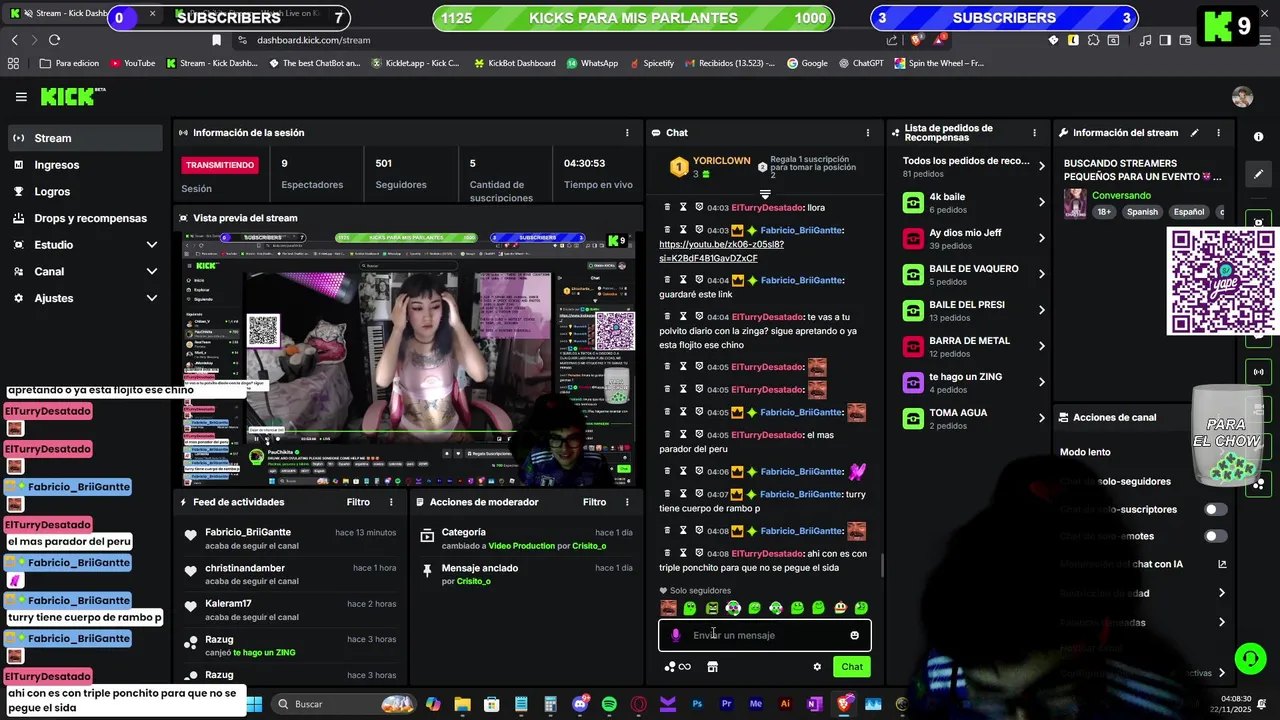Open Brave Shields icon
Image resolution: width=1280 pixels, height=720 pixels.
click(x=917, y=40)
